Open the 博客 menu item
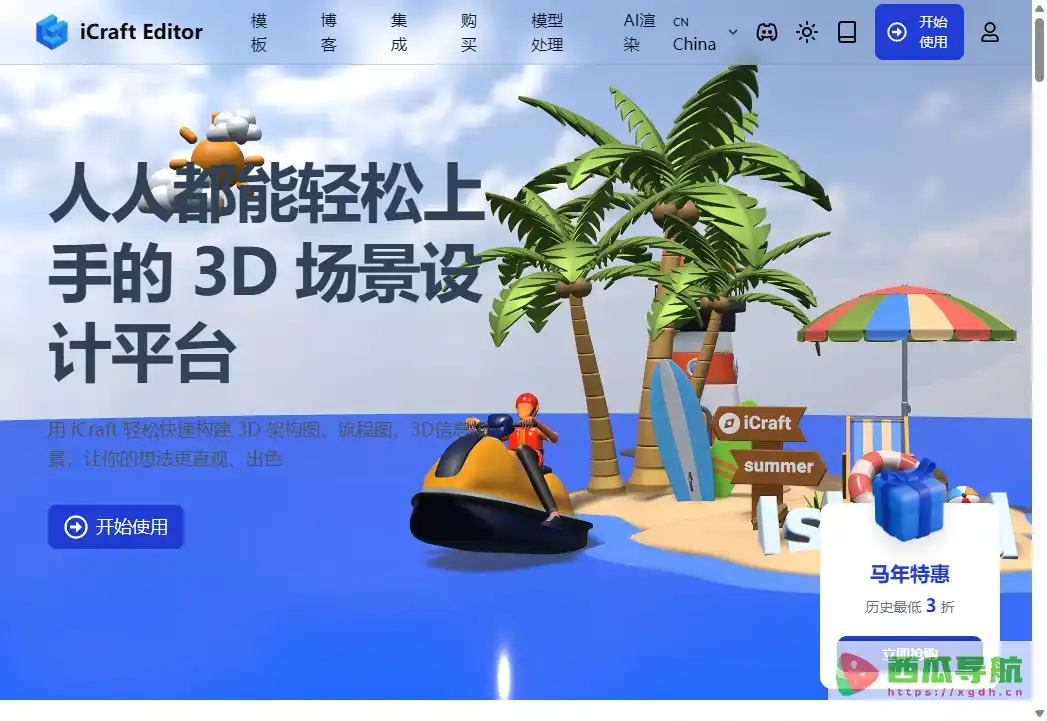1047x721 pixels. click(329, 32)
